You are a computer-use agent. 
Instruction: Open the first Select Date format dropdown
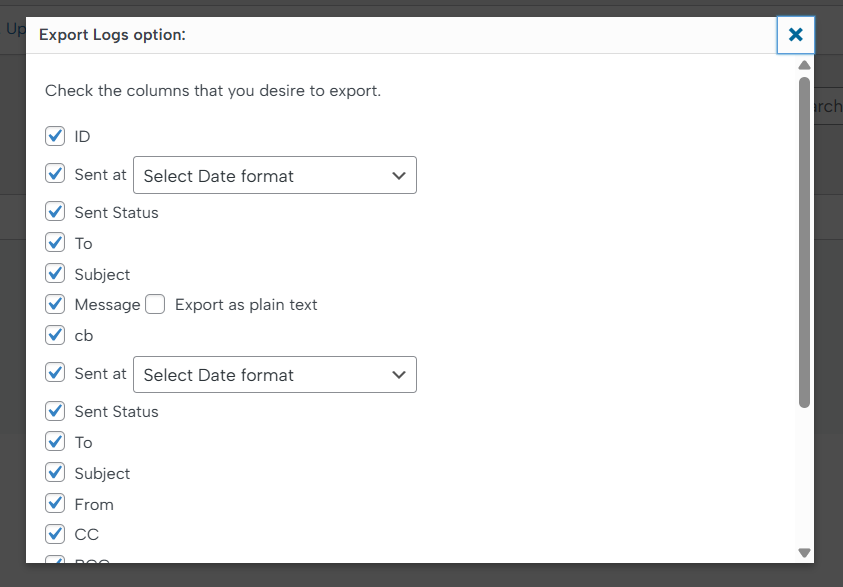275,175
